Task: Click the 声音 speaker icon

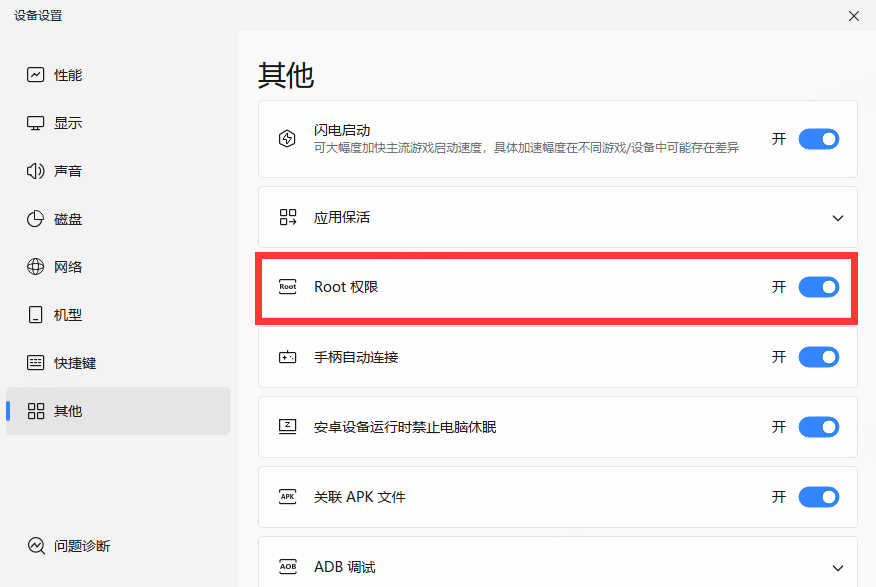Action: pos(36,171)
